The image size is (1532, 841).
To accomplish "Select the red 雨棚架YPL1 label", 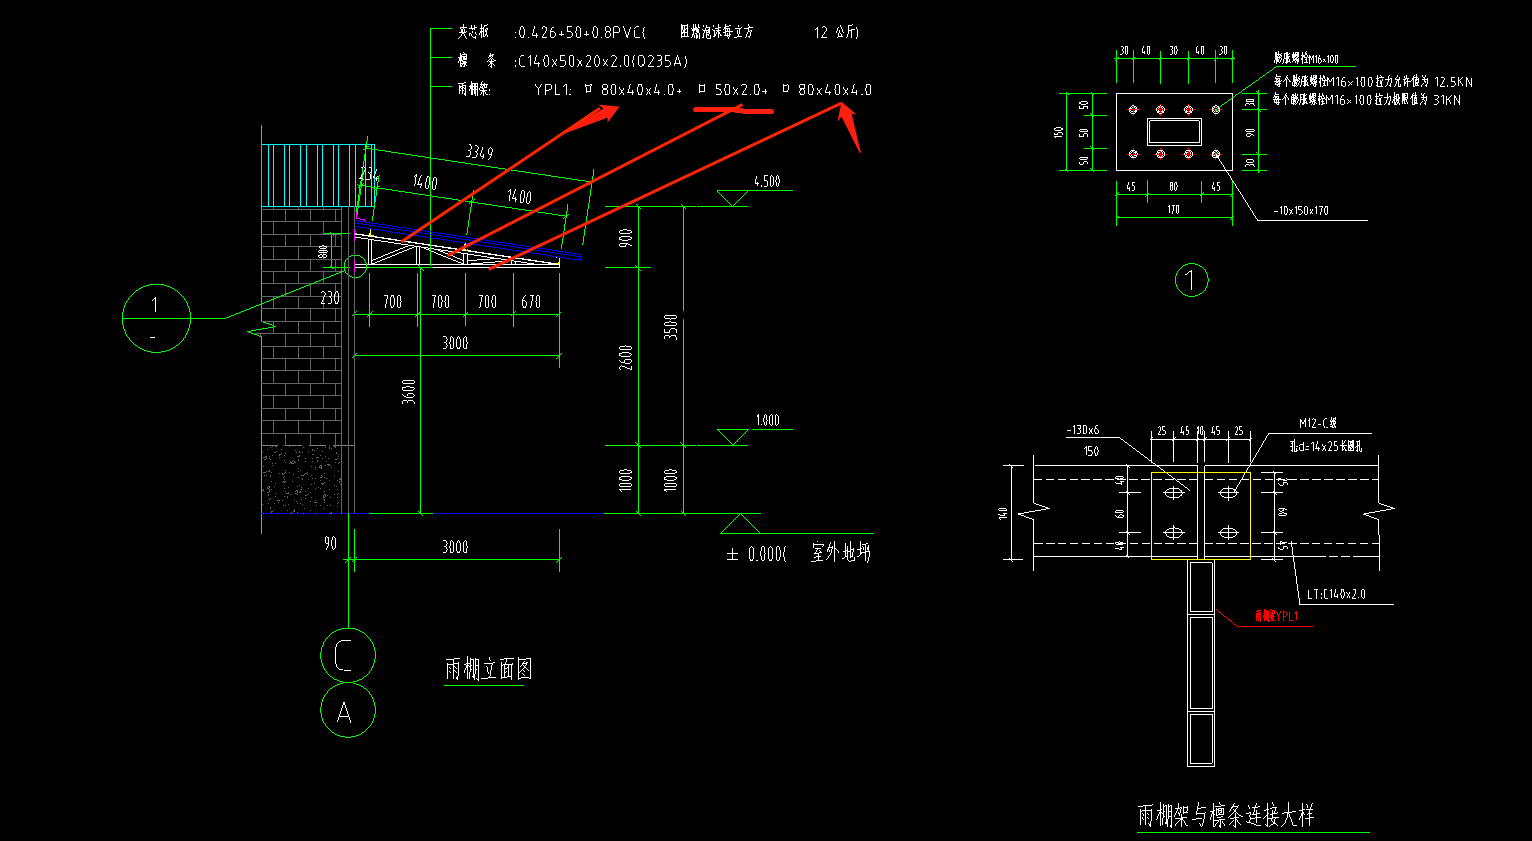I will pyautogui.click(x=1277, y=616).
